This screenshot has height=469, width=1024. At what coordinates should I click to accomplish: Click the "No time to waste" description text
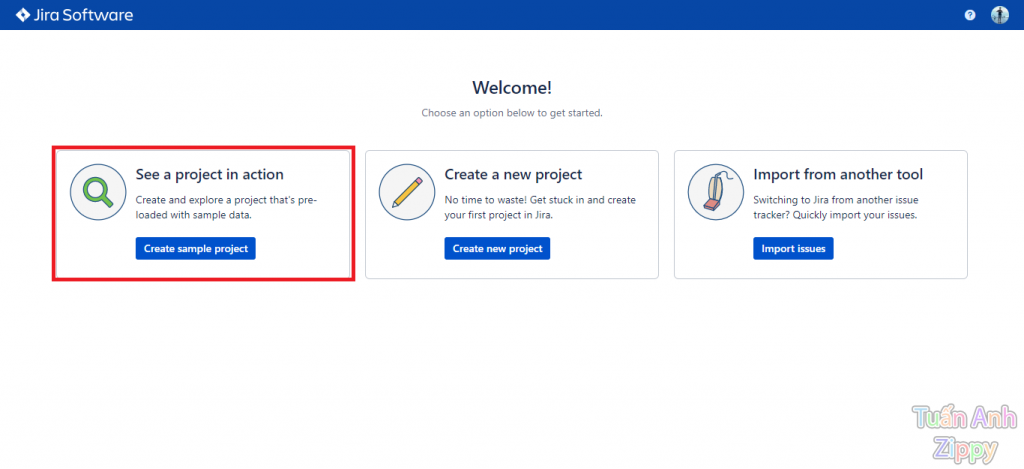tap(540, 207)
